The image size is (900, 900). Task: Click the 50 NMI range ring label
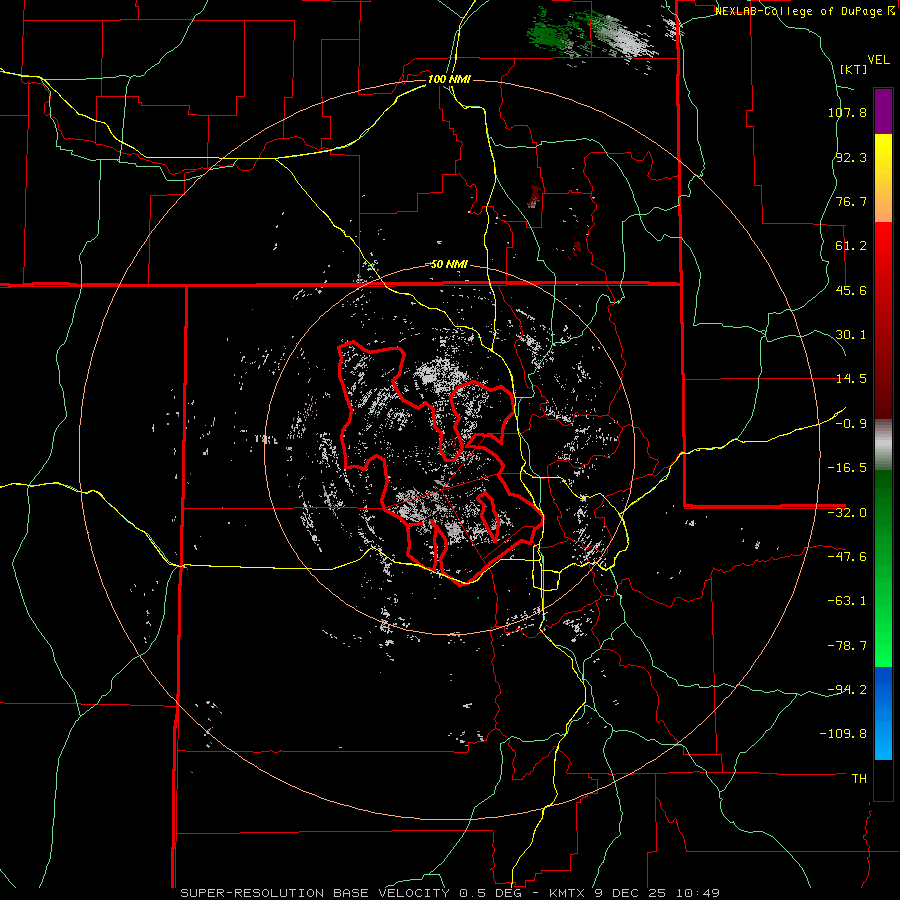[x=449, y=264]
